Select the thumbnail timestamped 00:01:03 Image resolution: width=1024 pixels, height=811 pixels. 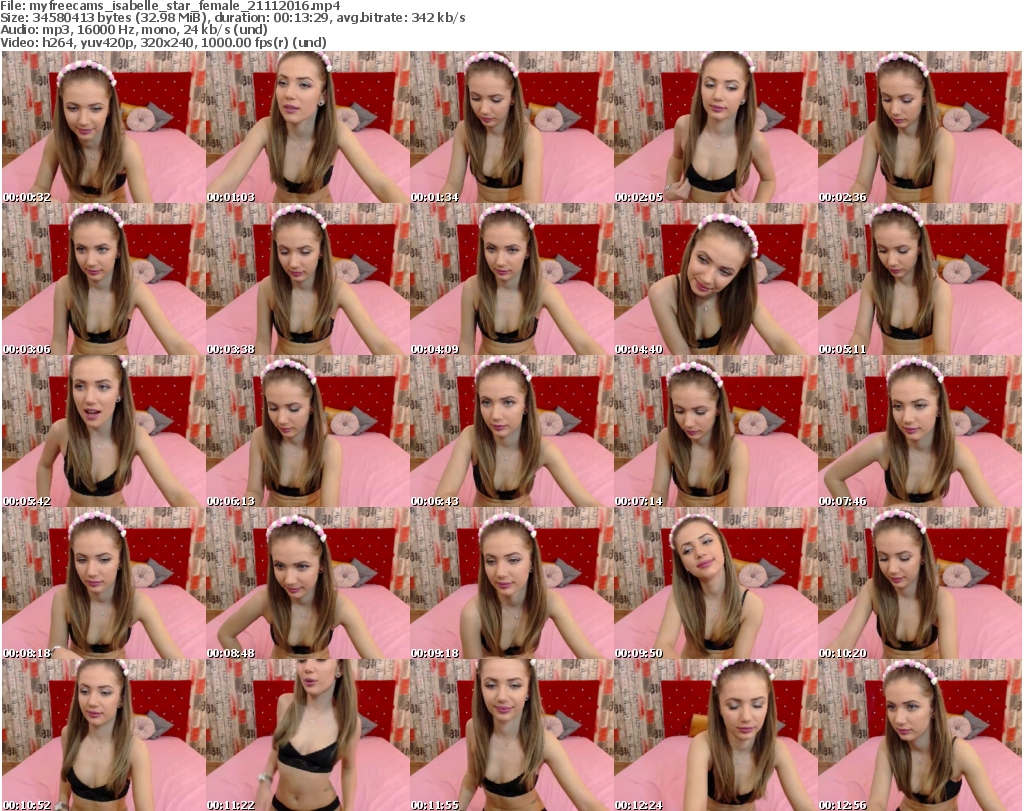pyautogui.click(x=308, y=127)
